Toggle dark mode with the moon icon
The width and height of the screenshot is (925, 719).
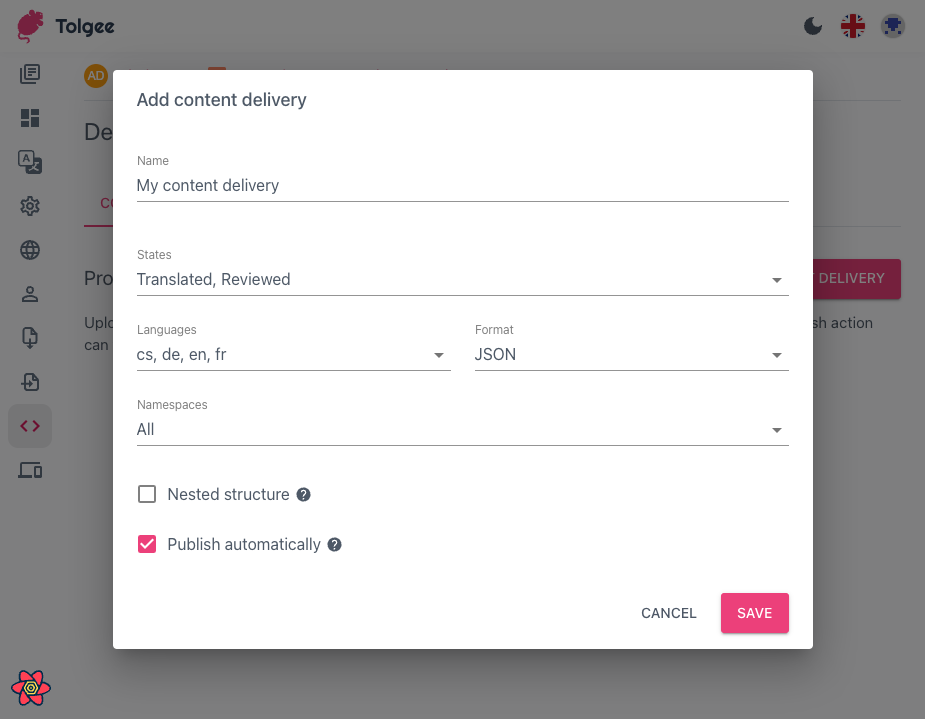pos(813,25)
